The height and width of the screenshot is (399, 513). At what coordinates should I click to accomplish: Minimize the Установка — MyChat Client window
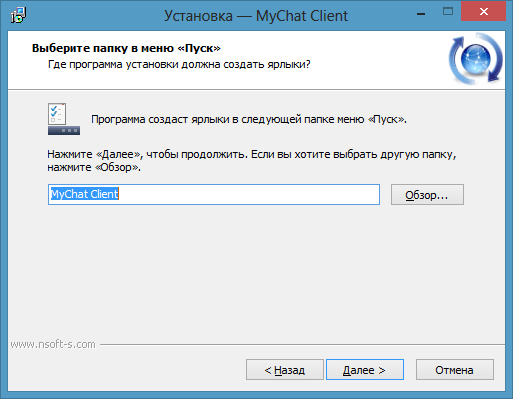(x=421, y=14)
